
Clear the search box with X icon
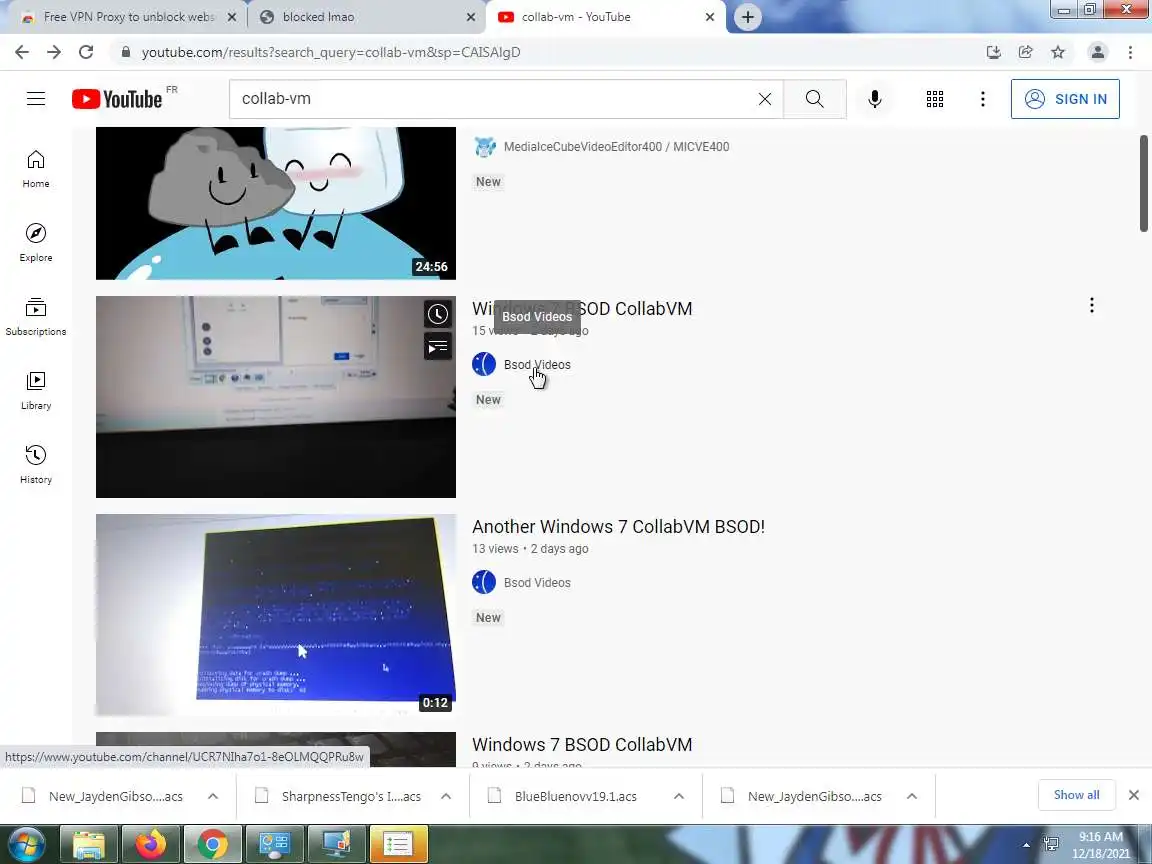pos(765,98)
